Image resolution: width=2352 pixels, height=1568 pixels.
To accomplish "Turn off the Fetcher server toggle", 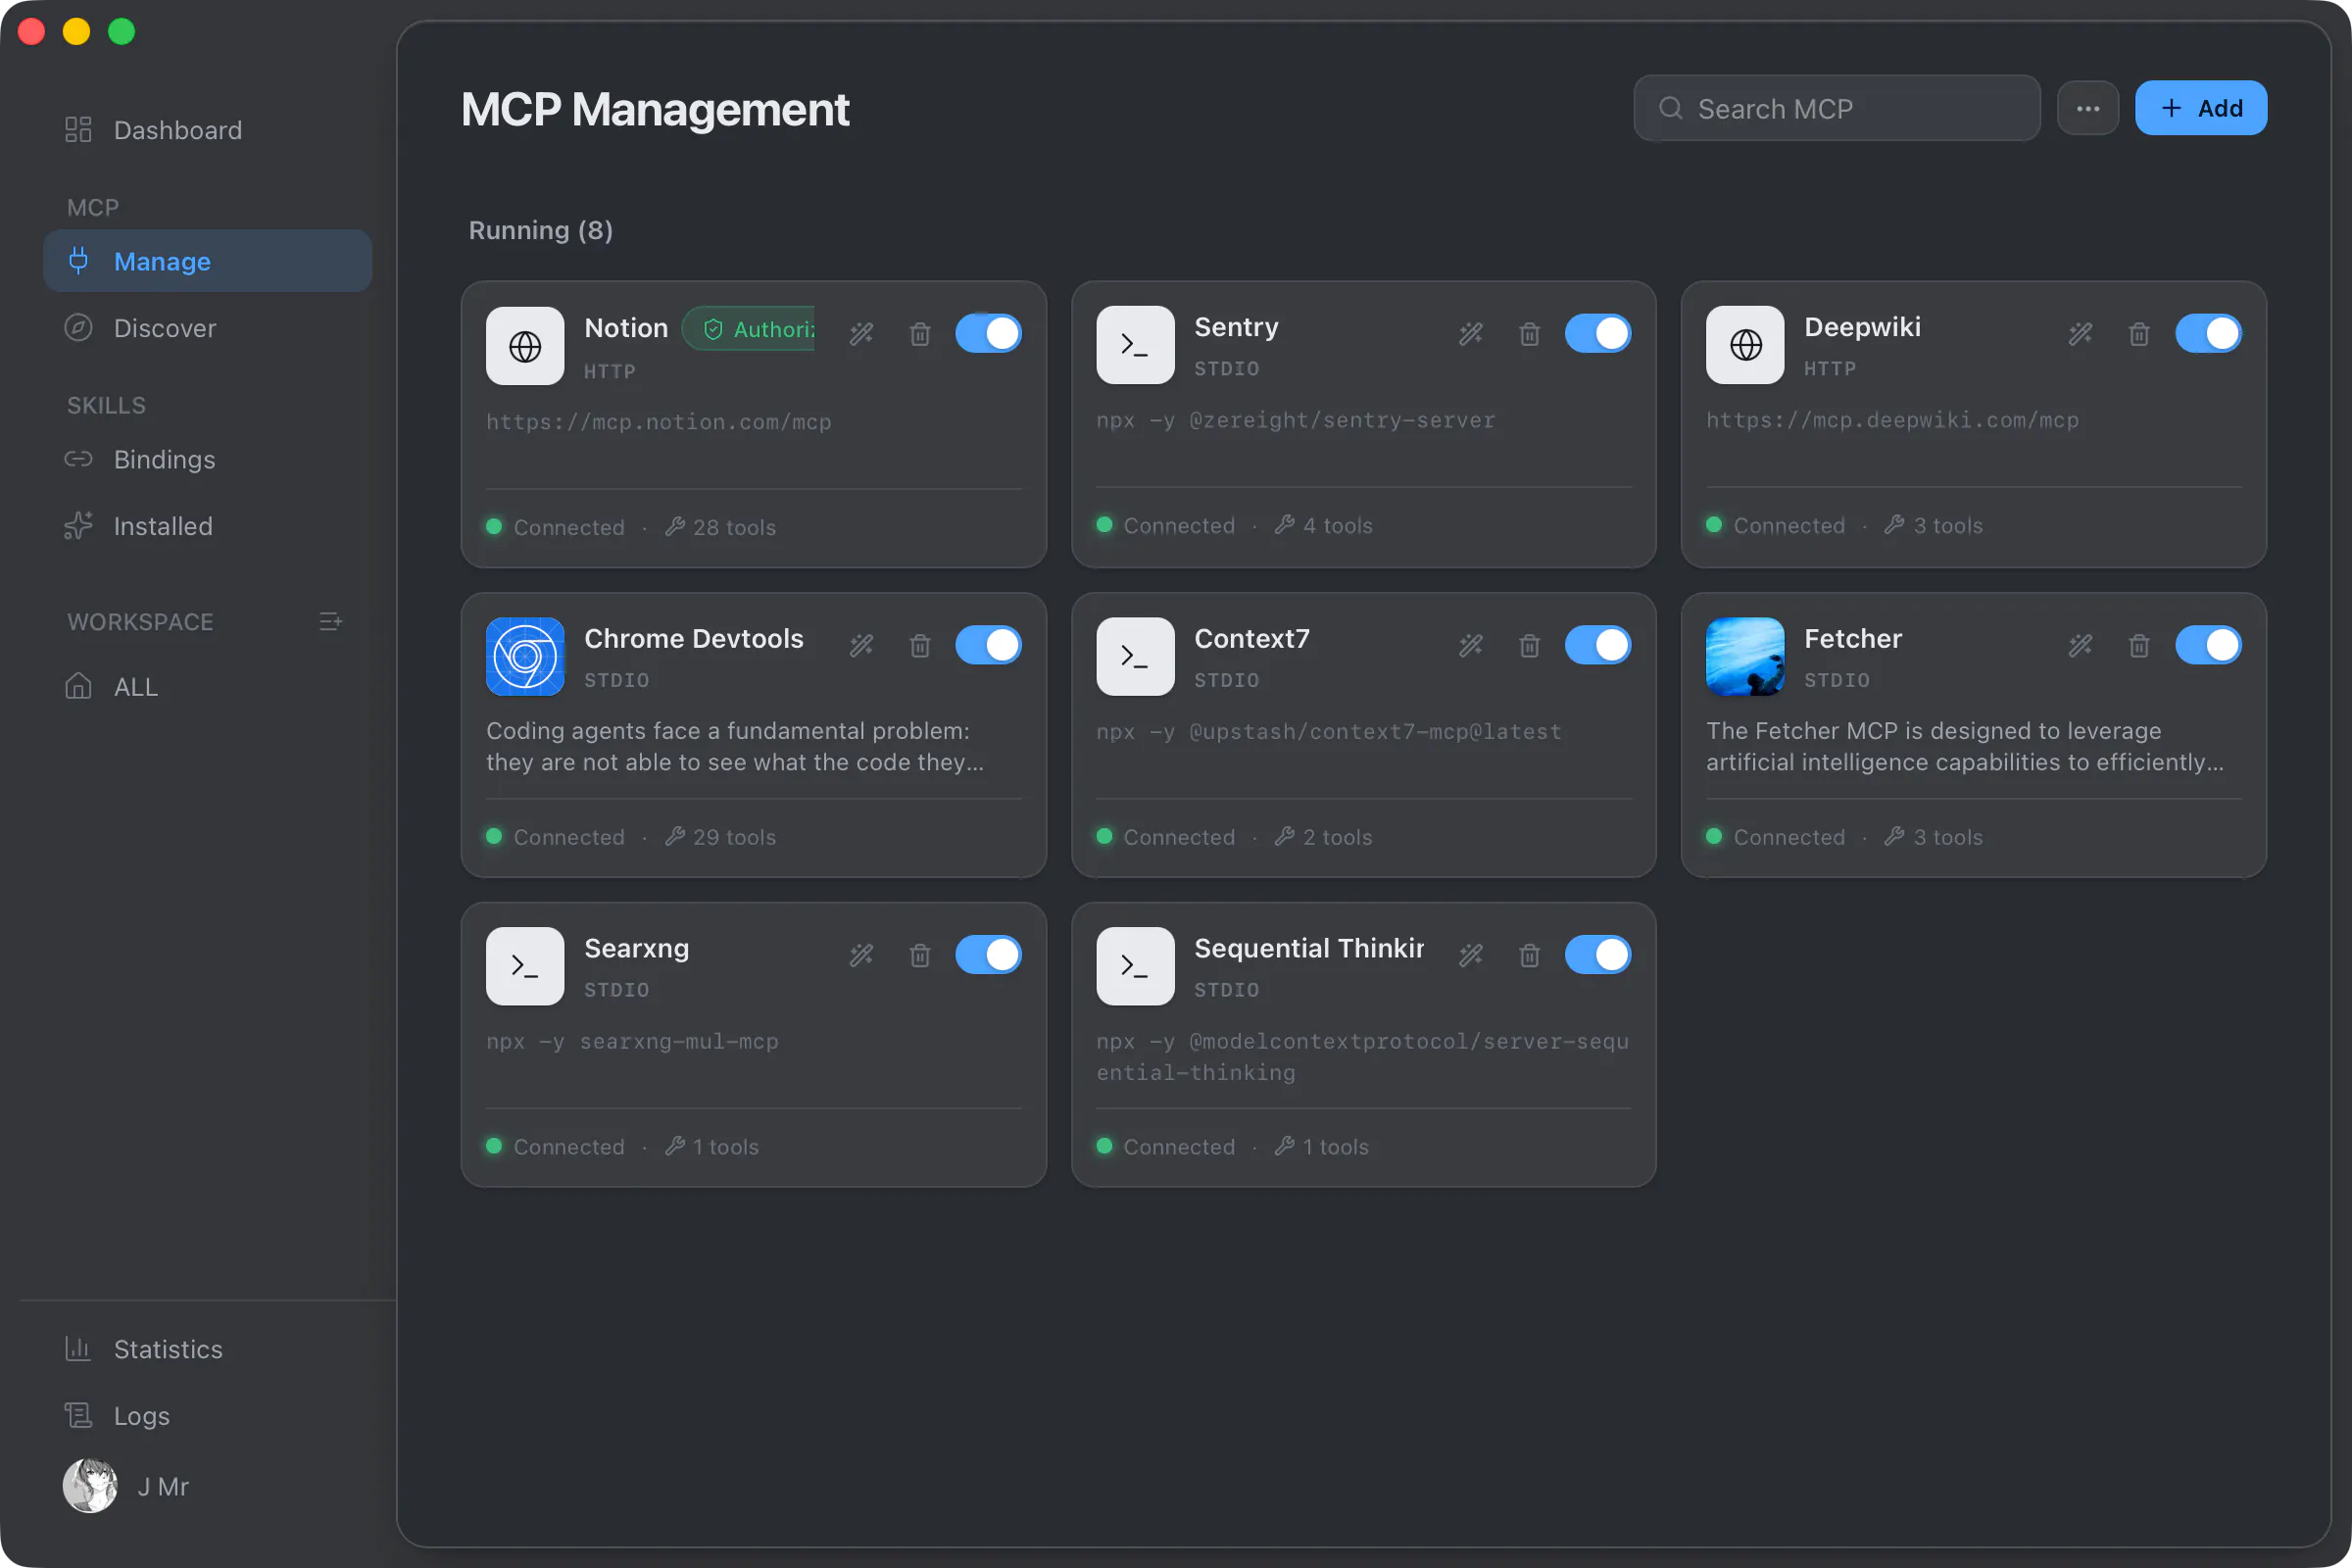I will pyautogui.click(x=2208, y=646).
